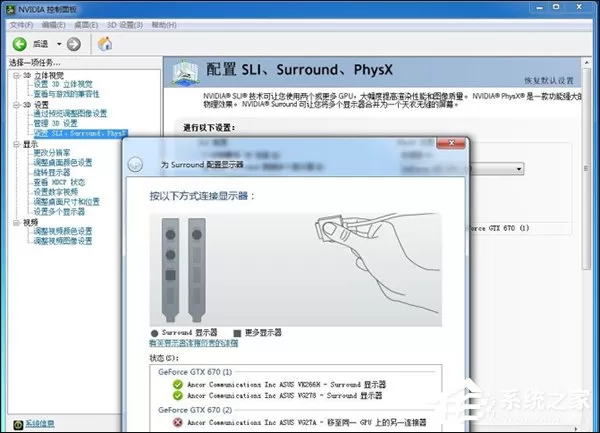Open 有关显示器连接质量的详细 link
Viewport: 600px width, 433px height.
click(194, 343)
